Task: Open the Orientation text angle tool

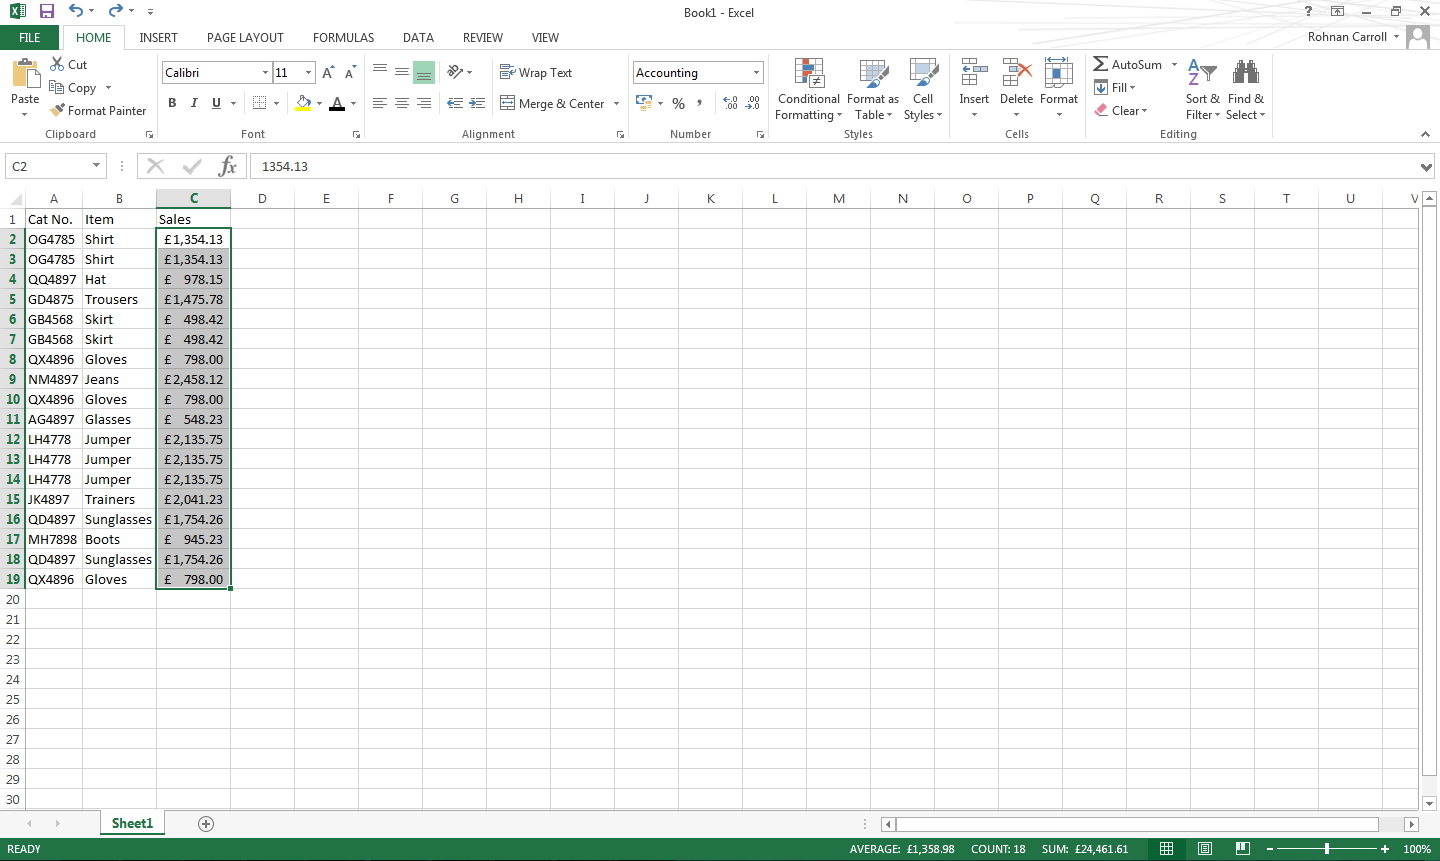Action: click(x=456, y=72)
